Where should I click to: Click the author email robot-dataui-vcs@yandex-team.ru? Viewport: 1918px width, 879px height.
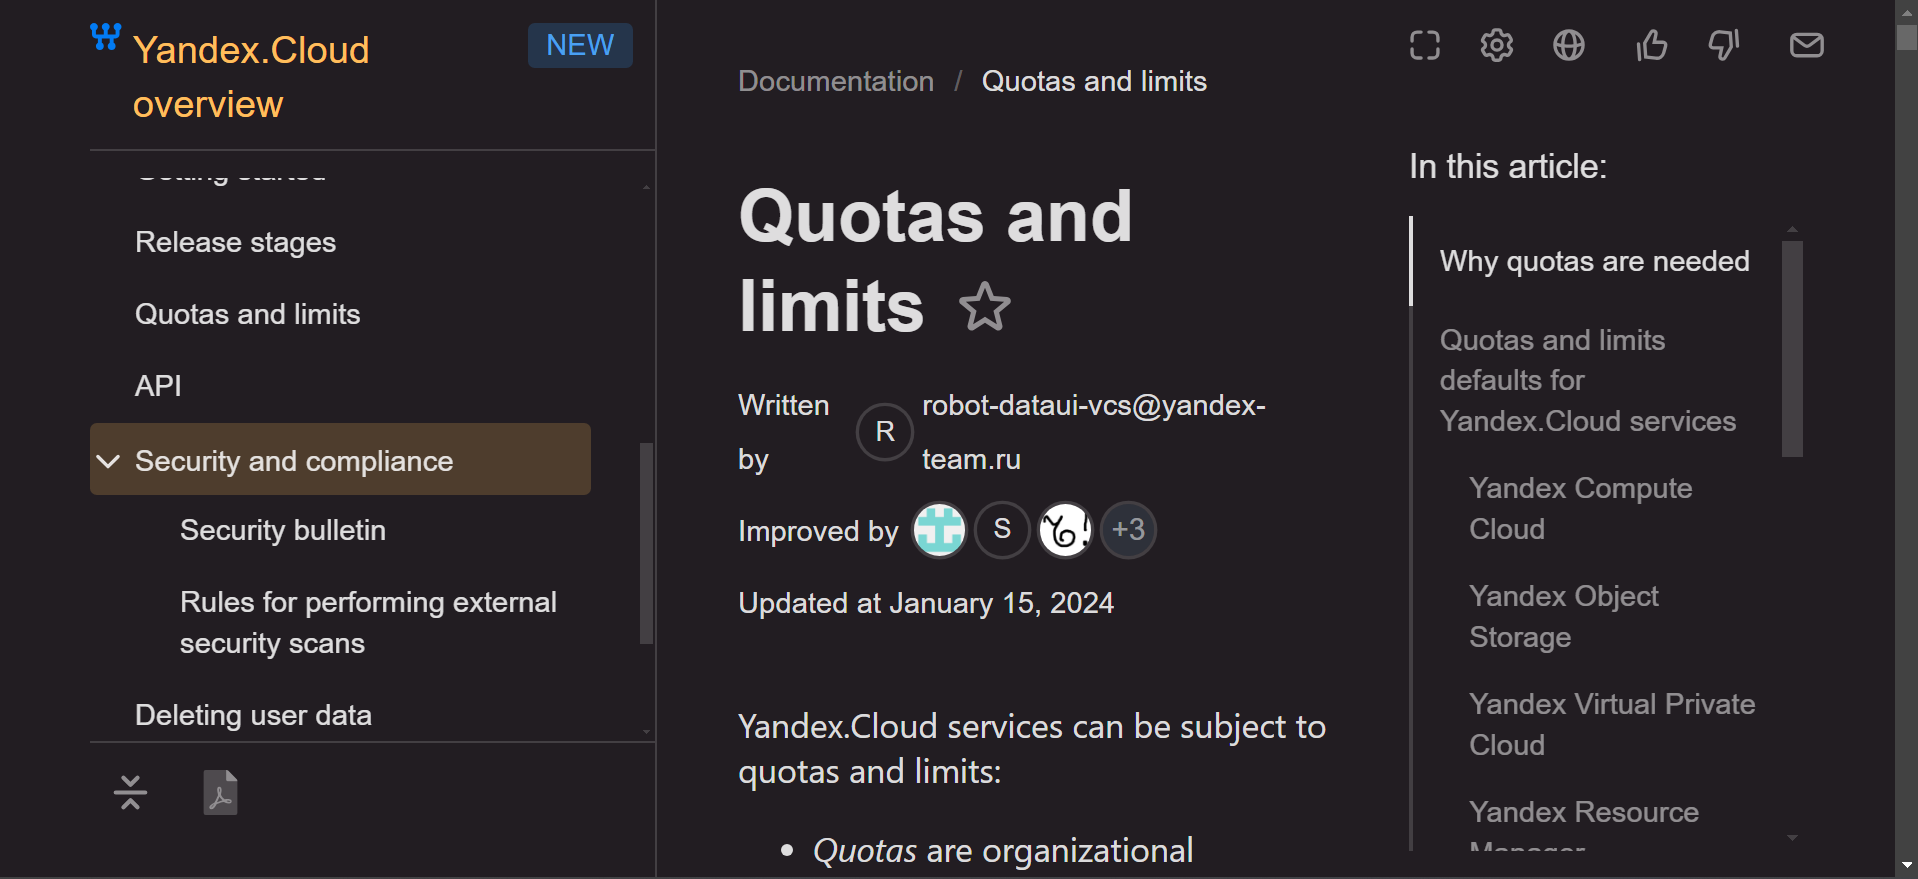pos(1094,432)
